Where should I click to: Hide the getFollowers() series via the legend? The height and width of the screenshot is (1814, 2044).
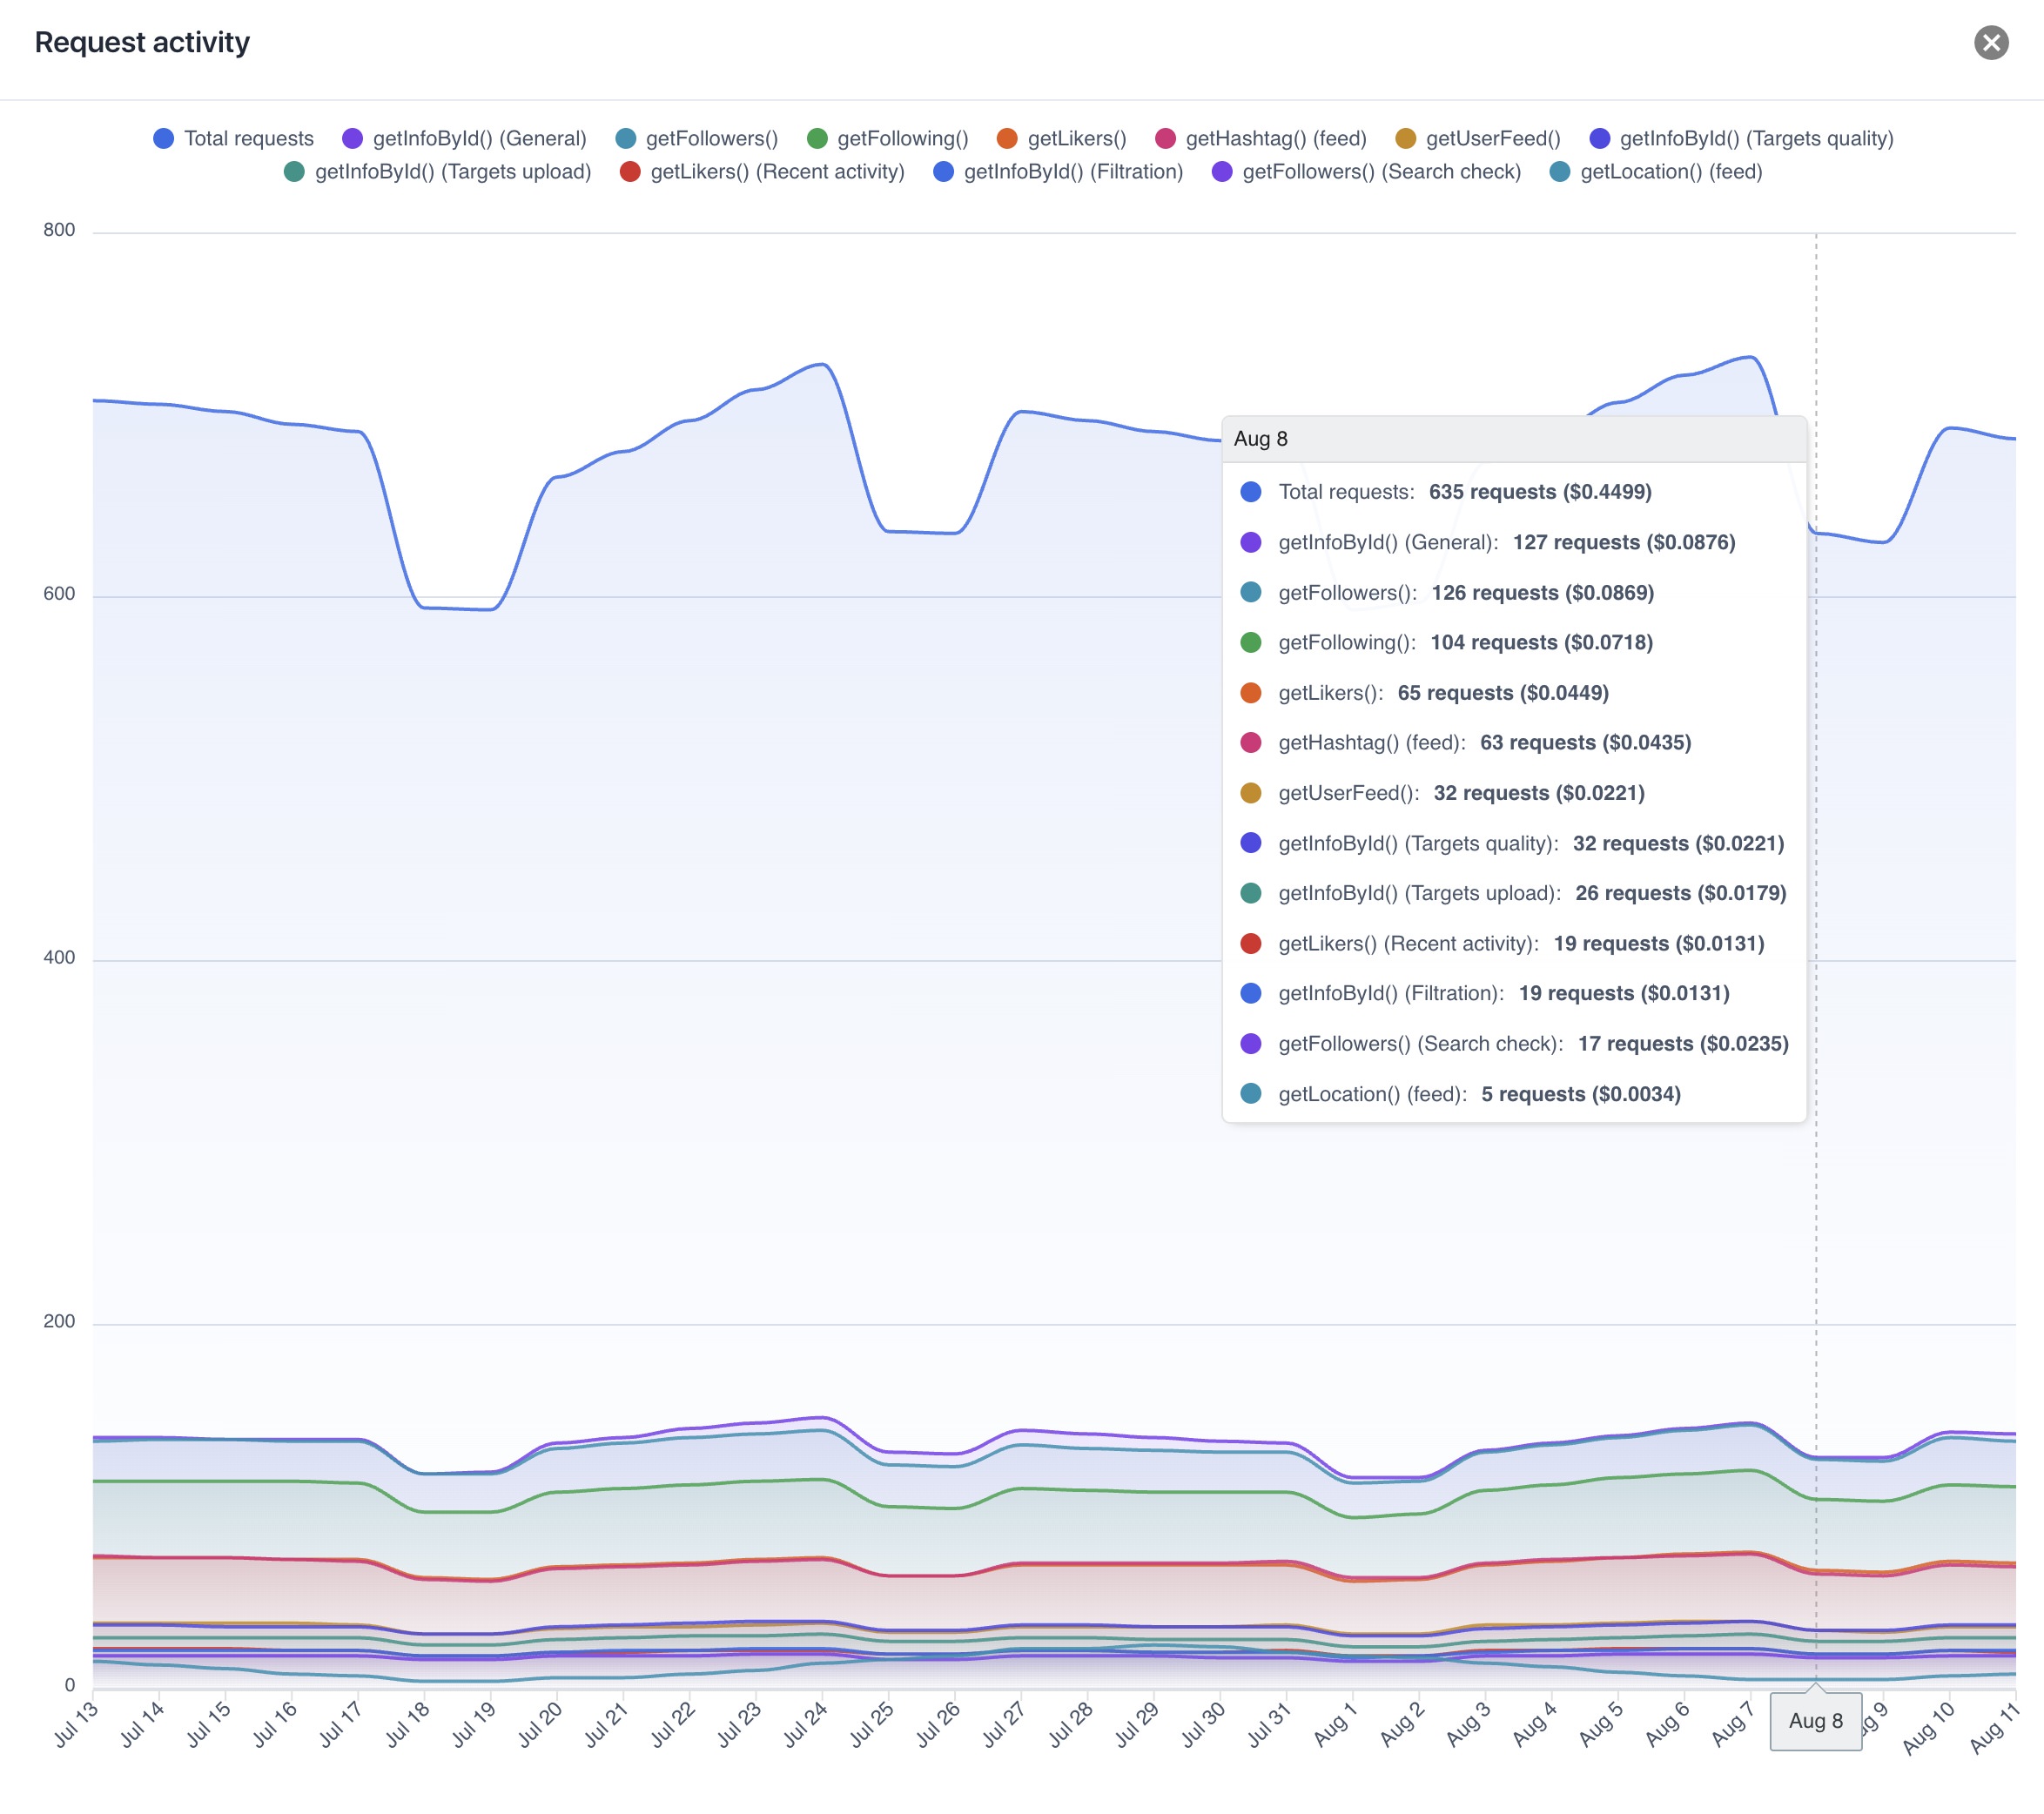(x=696, y=138)
